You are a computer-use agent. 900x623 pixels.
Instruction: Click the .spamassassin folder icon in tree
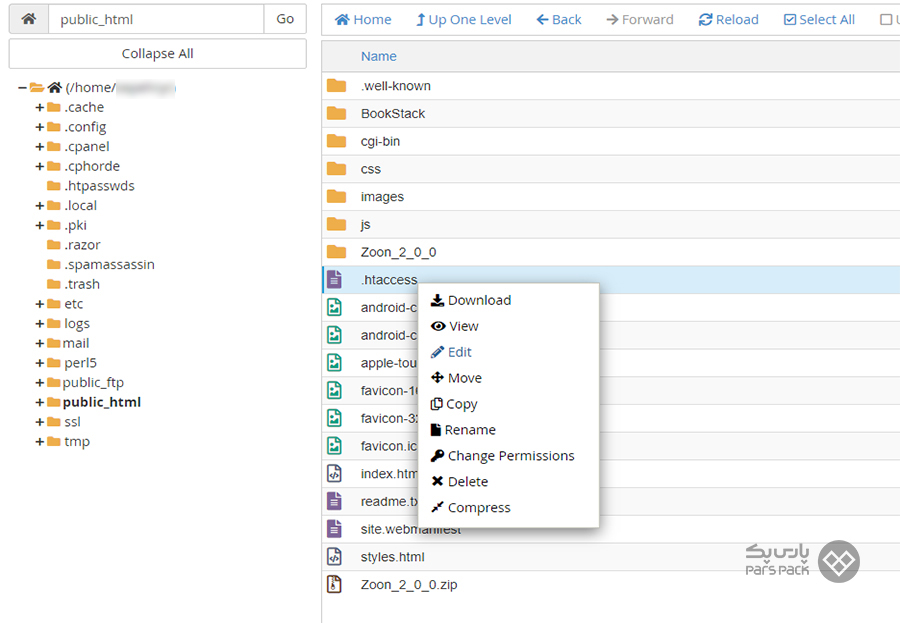[54, 264]
